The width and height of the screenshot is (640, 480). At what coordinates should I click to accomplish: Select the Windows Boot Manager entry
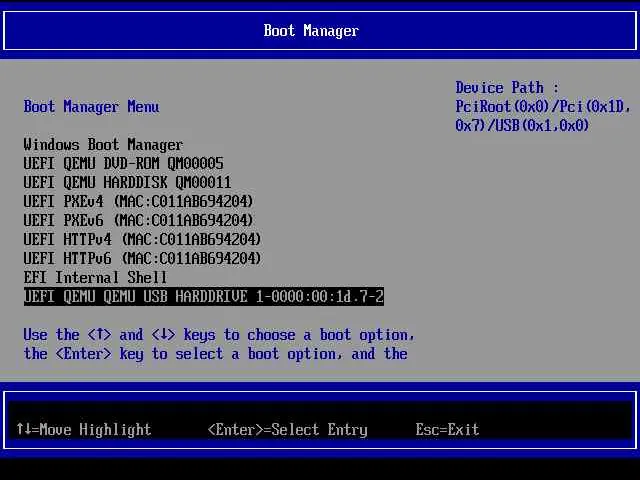103,144
